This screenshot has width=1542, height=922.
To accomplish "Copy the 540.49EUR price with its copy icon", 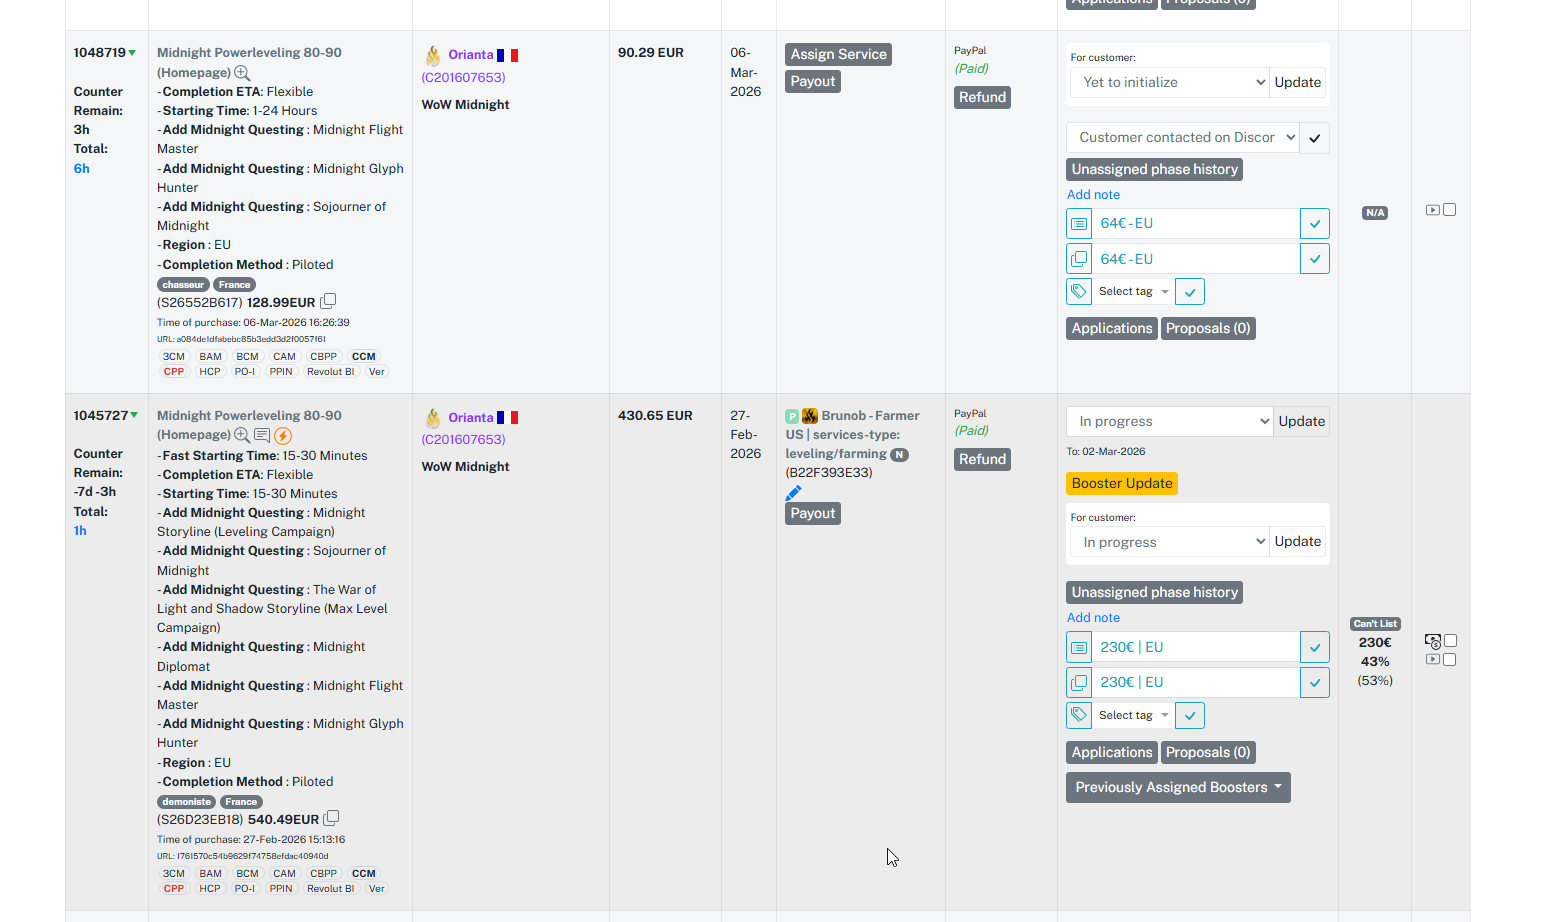I will click(x=332, y=818).
